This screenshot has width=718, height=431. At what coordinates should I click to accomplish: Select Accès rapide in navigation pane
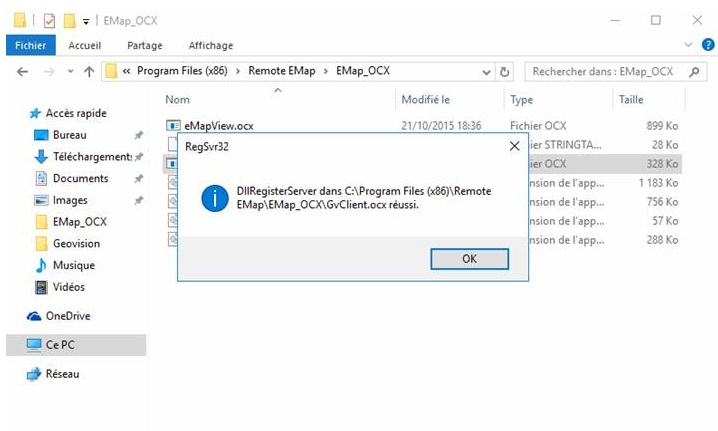76,113
